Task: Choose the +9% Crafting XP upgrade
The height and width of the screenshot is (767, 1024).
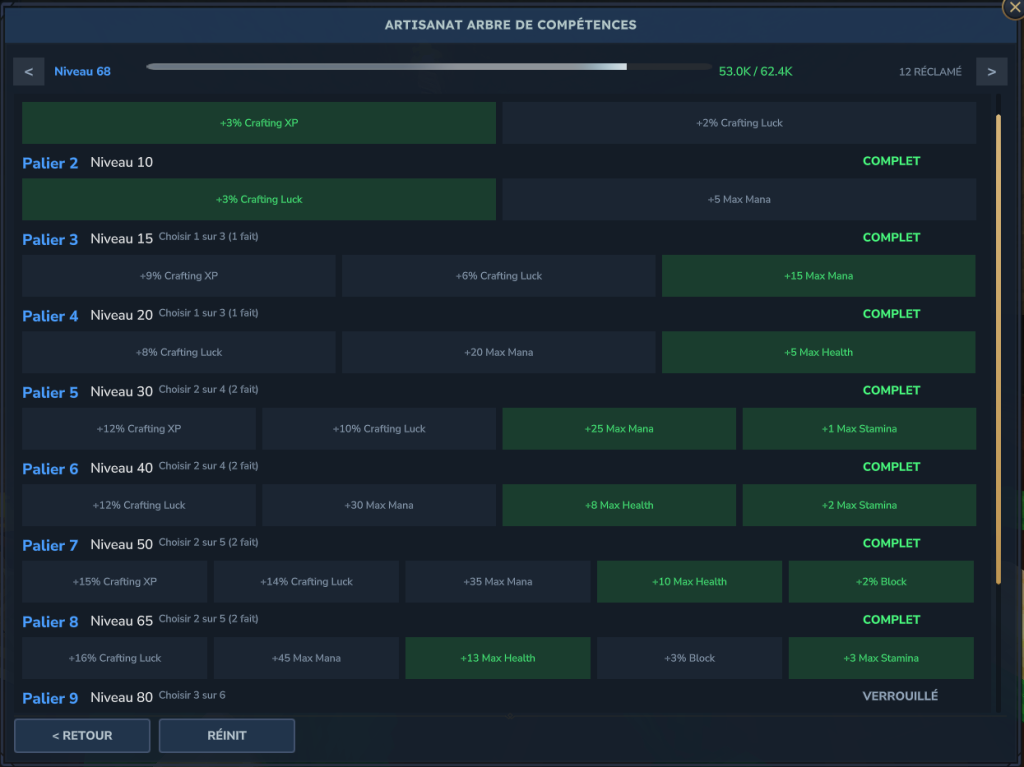Action: point(178,275)
